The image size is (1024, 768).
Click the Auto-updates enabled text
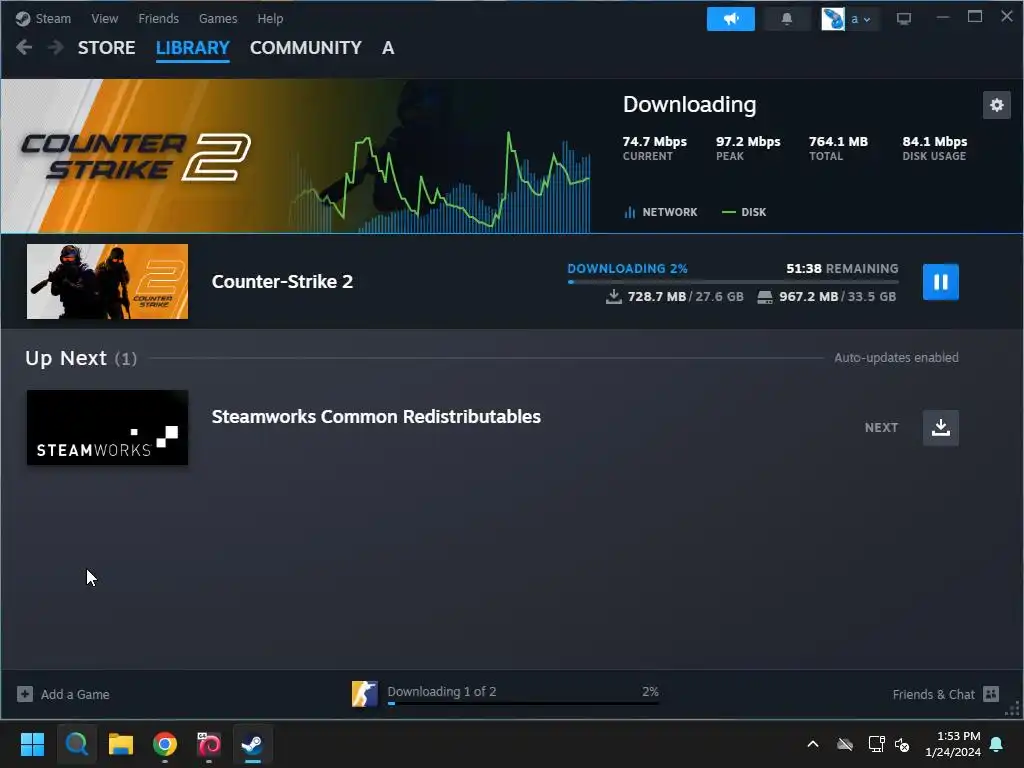coord(896,358)
